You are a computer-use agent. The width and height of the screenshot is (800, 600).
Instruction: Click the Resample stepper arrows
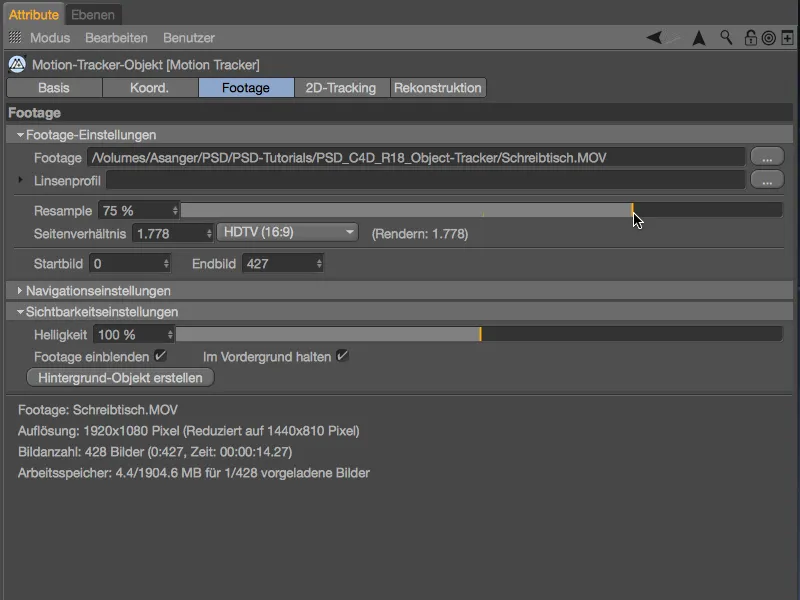[175, 211]
